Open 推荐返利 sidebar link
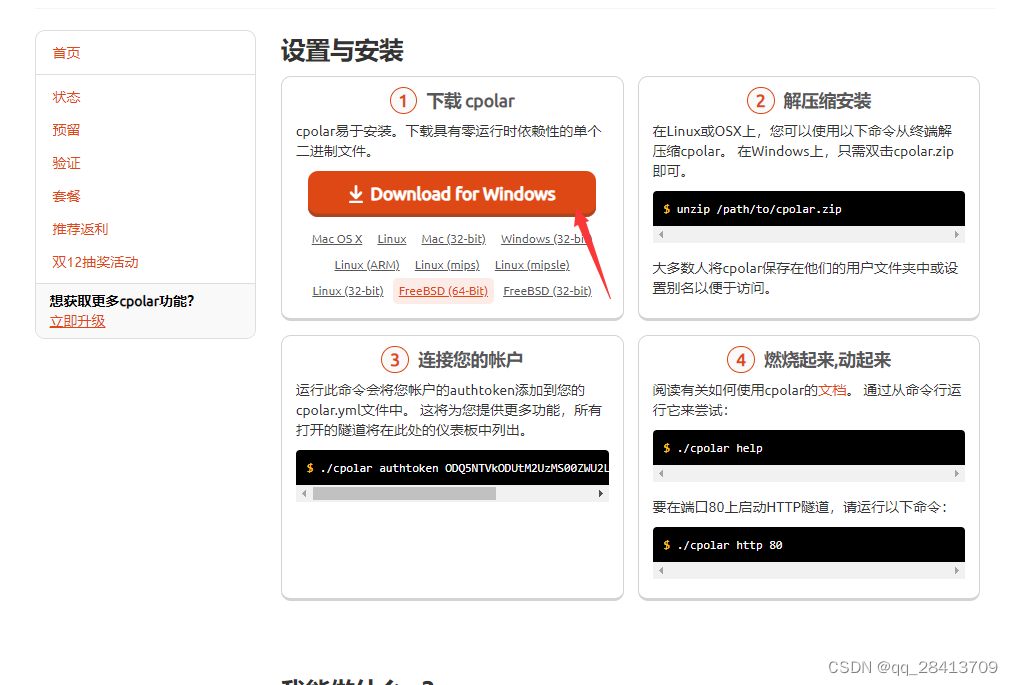Image resolution: width=1013 pixels, height=685 pixels. 80,229
